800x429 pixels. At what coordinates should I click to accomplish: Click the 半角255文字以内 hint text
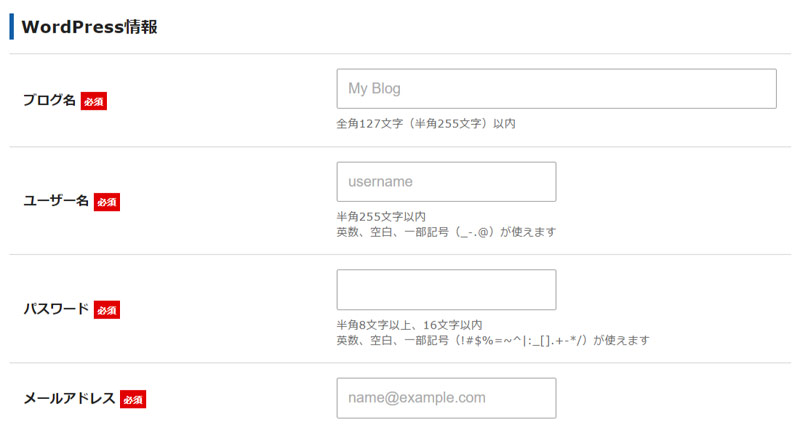[381, 216]
